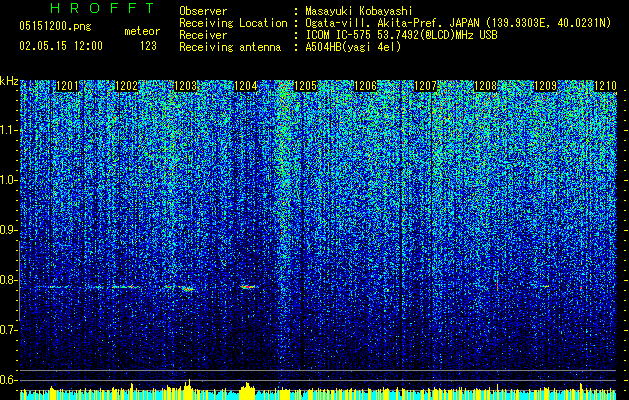Click the kHz axis unit label
Screen dimensions: 629x400
[9, 81]
